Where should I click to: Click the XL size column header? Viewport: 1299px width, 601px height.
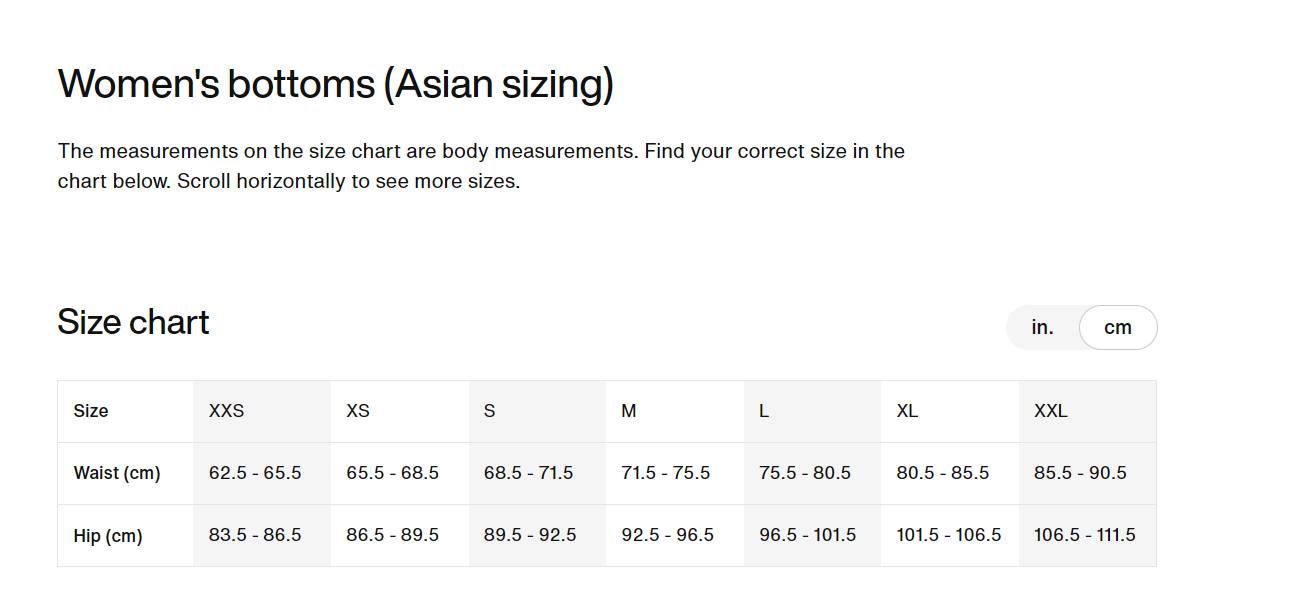click(x=907, y=411)
